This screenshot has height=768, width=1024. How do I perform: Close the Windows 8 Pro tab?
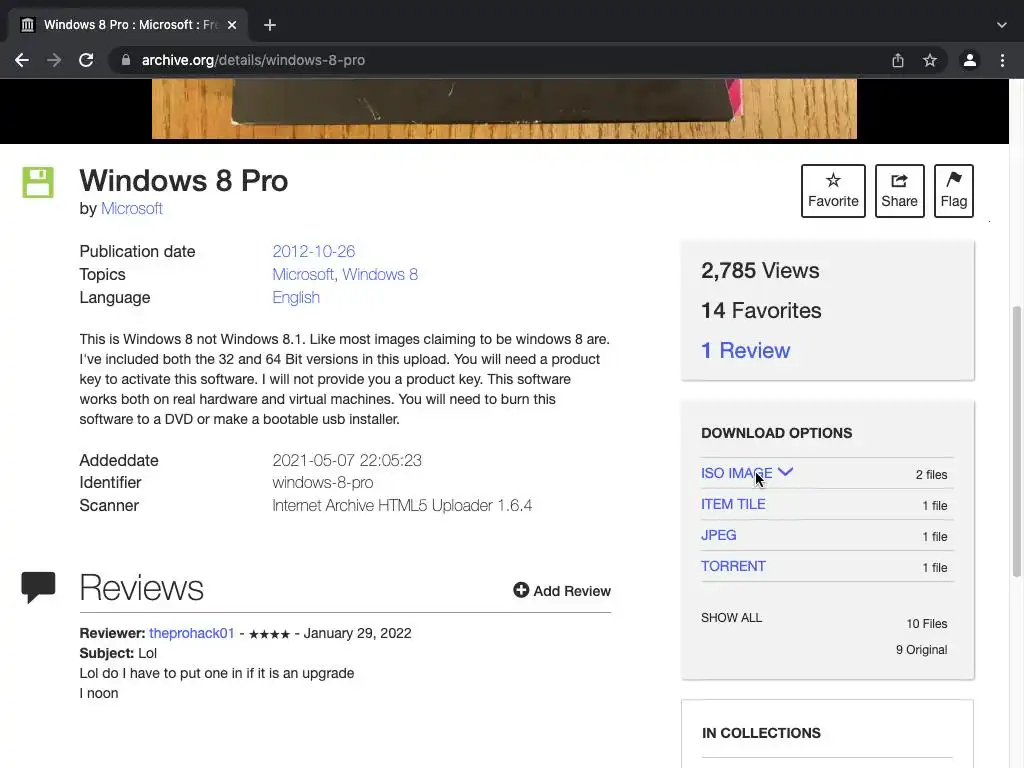232,25
